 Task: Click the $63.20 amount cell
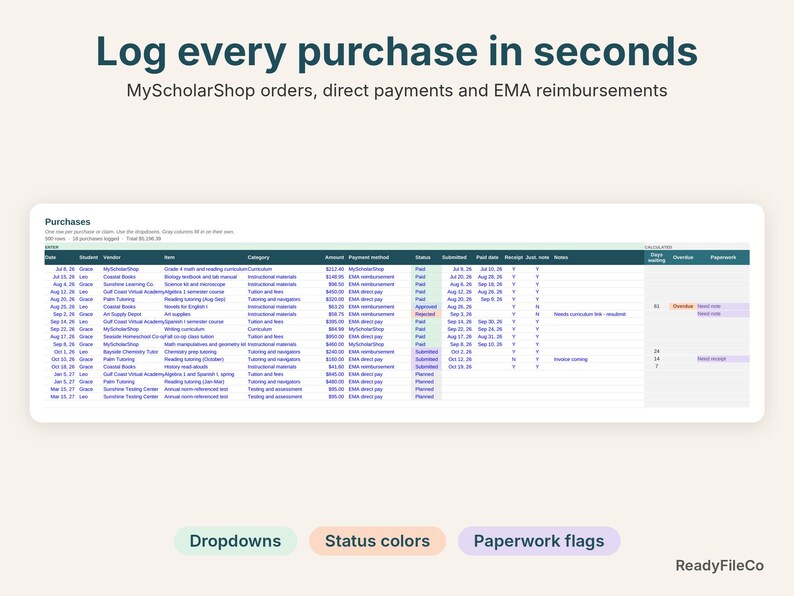pyautogui.click(x=336, y=307)
